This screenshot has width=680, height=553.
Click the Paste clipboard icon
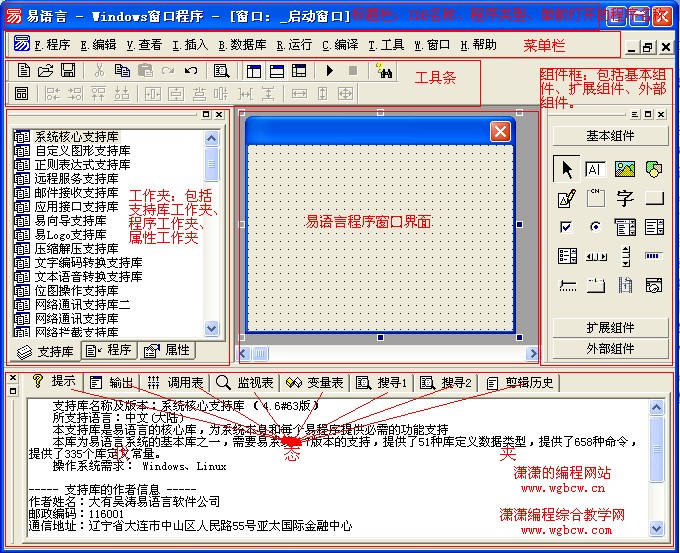click(145, 70)
